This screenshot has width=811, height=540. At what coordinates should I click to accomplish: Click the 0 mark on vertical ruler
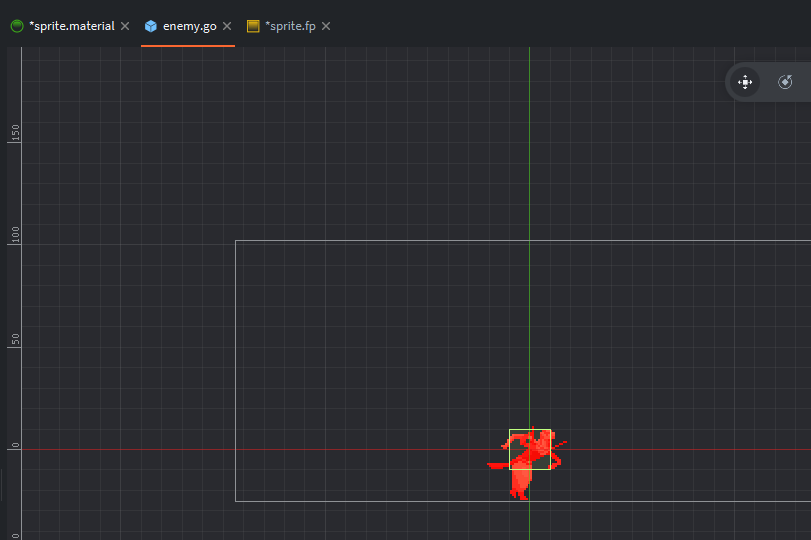click(14, 446)
